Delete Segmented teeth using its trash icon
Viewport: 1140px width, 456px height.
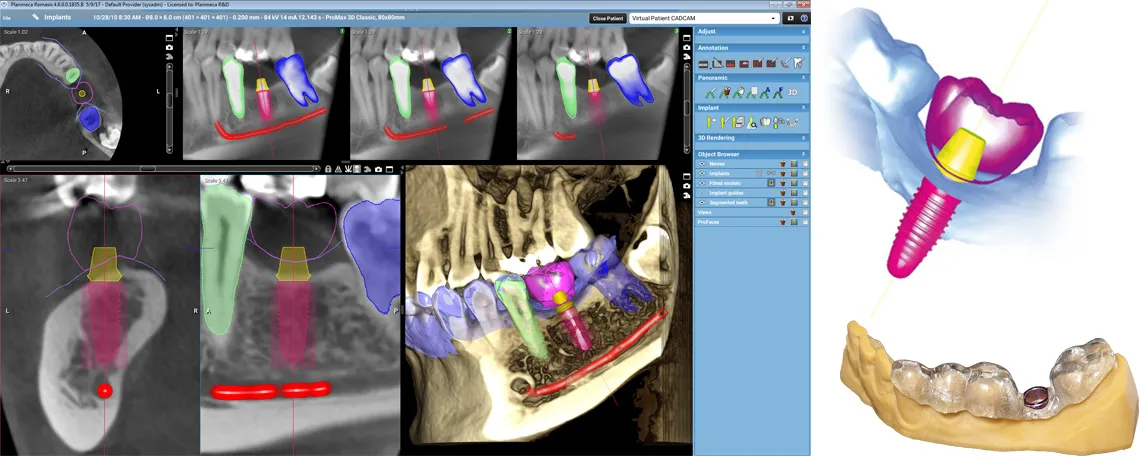click(783, 203)
